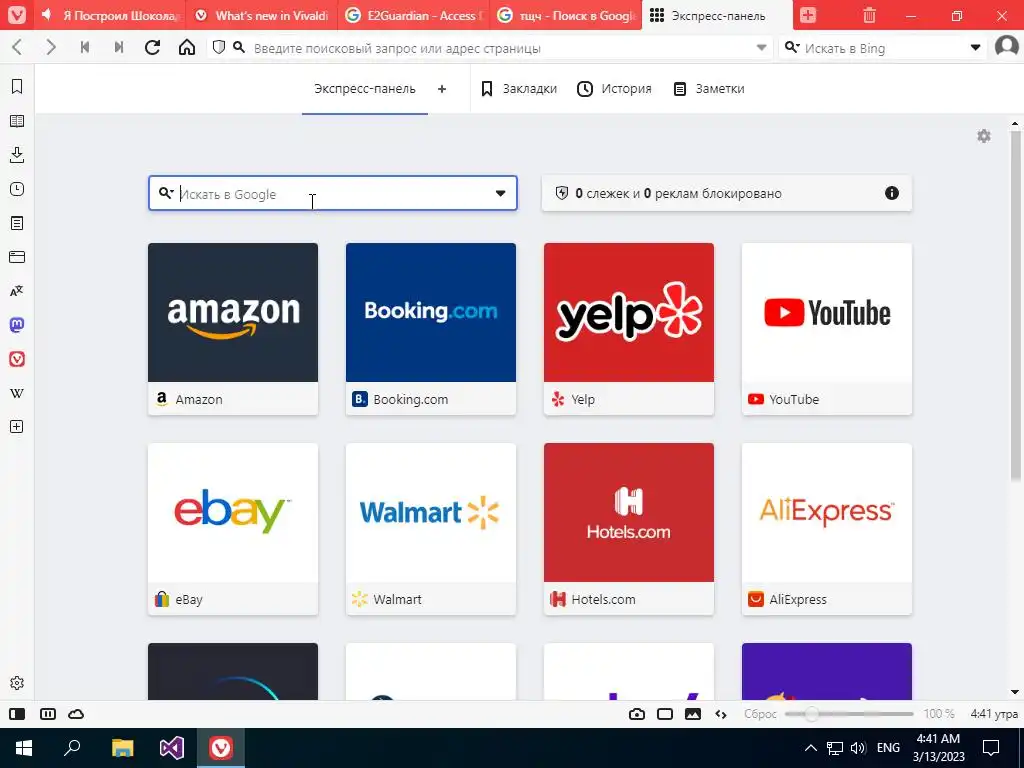Change the Speed Dial search engine

point(166,193)
